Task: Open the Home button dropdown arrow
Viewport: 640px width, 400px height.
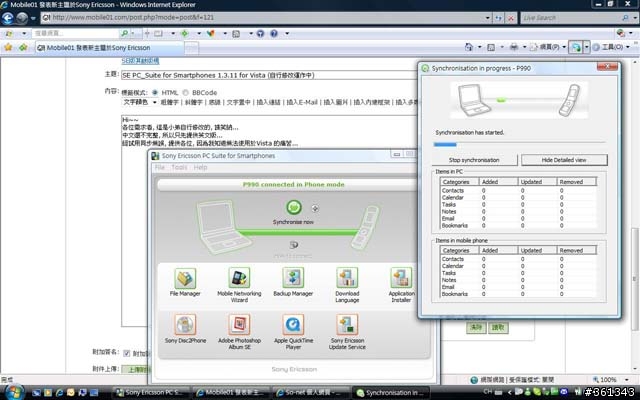Action: coord(479,47)
